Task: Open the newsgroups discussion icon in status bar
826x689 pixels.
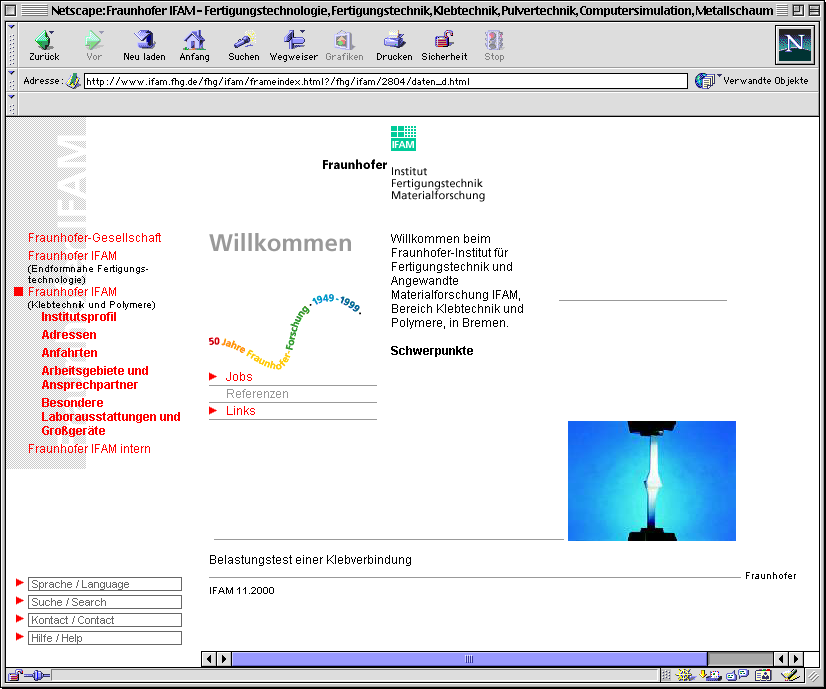Action: coord(738,675)
